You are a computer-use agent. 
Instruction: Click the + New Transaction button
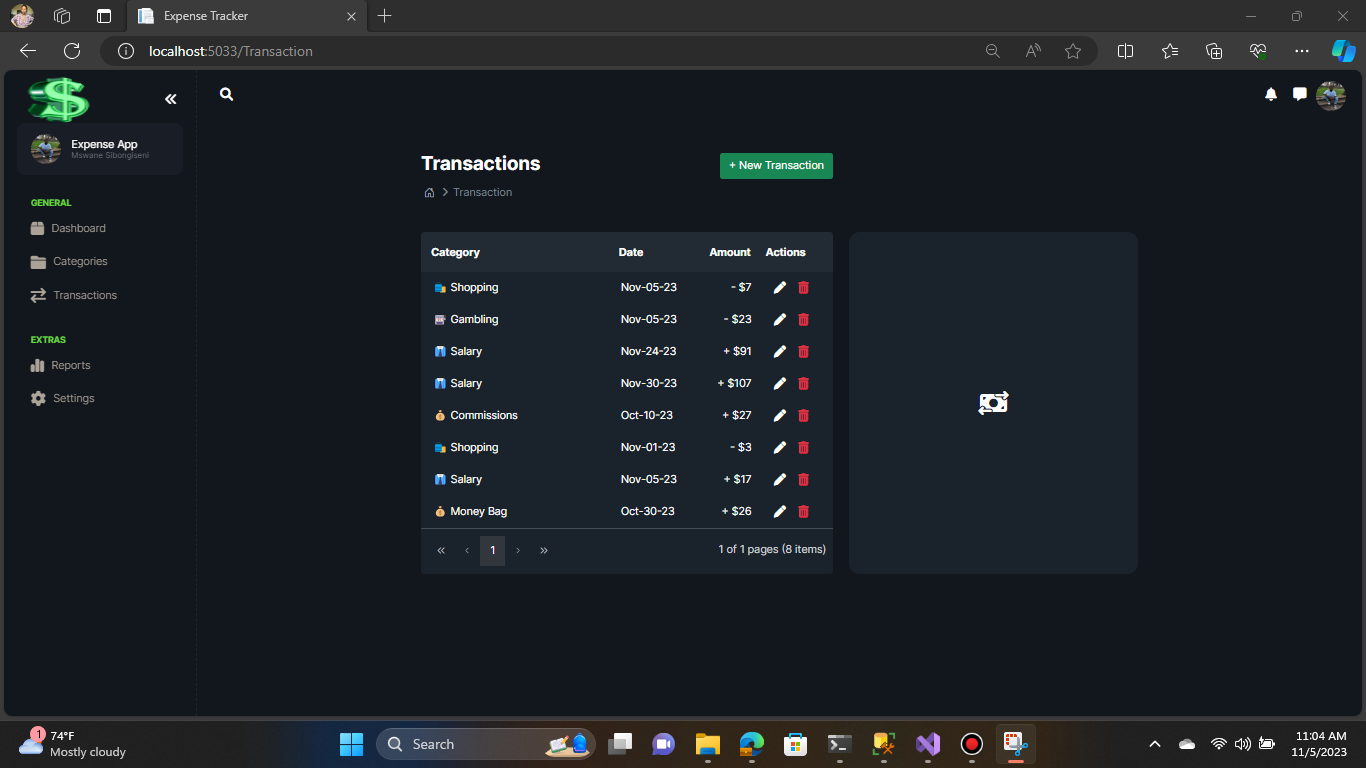776,165
